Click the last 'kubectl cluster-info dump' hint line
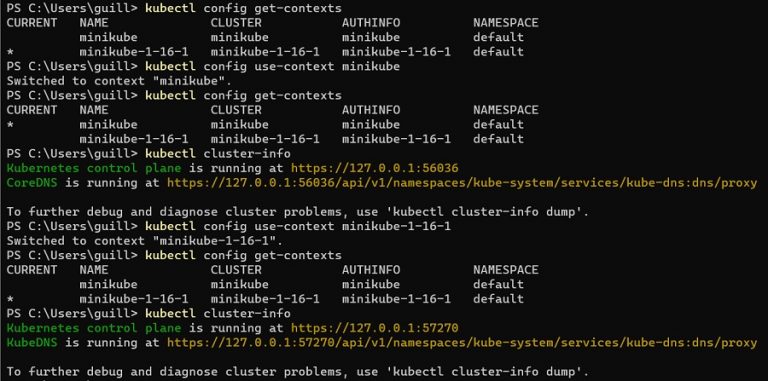Screen dimensions: 768x381 click(x=298, y=372)
